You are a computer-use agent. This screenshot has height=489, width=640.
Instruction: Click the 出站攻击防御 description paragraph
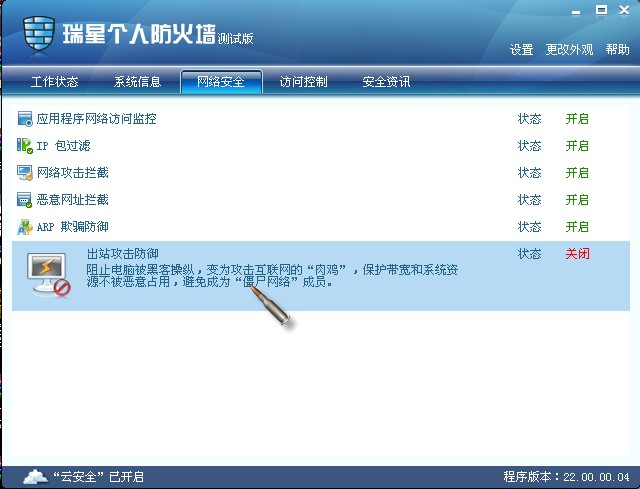pyautogui.click(x=272, y=276)
